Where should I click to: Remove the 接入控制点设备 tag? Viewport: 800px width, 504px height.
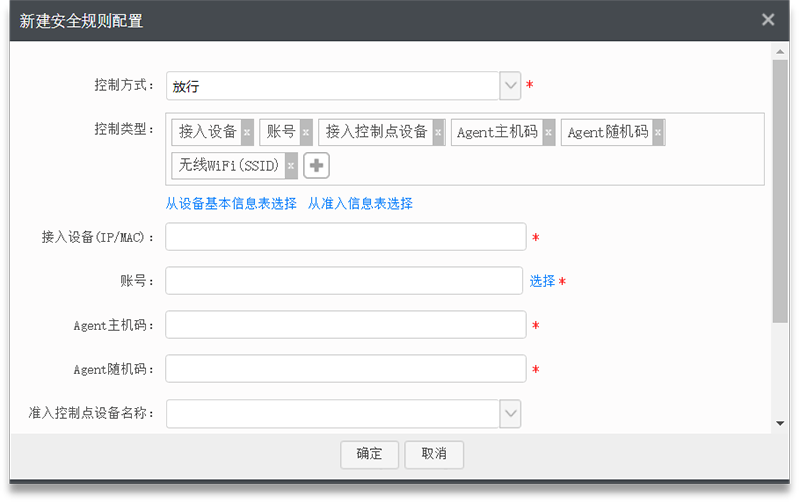438,132
